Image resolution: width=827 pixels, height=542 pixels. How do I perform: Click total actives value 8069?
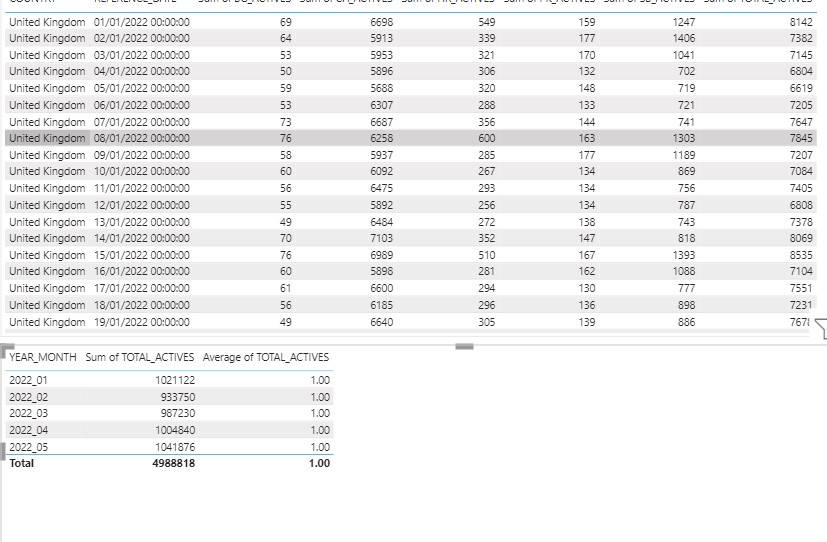click(801, 238)
